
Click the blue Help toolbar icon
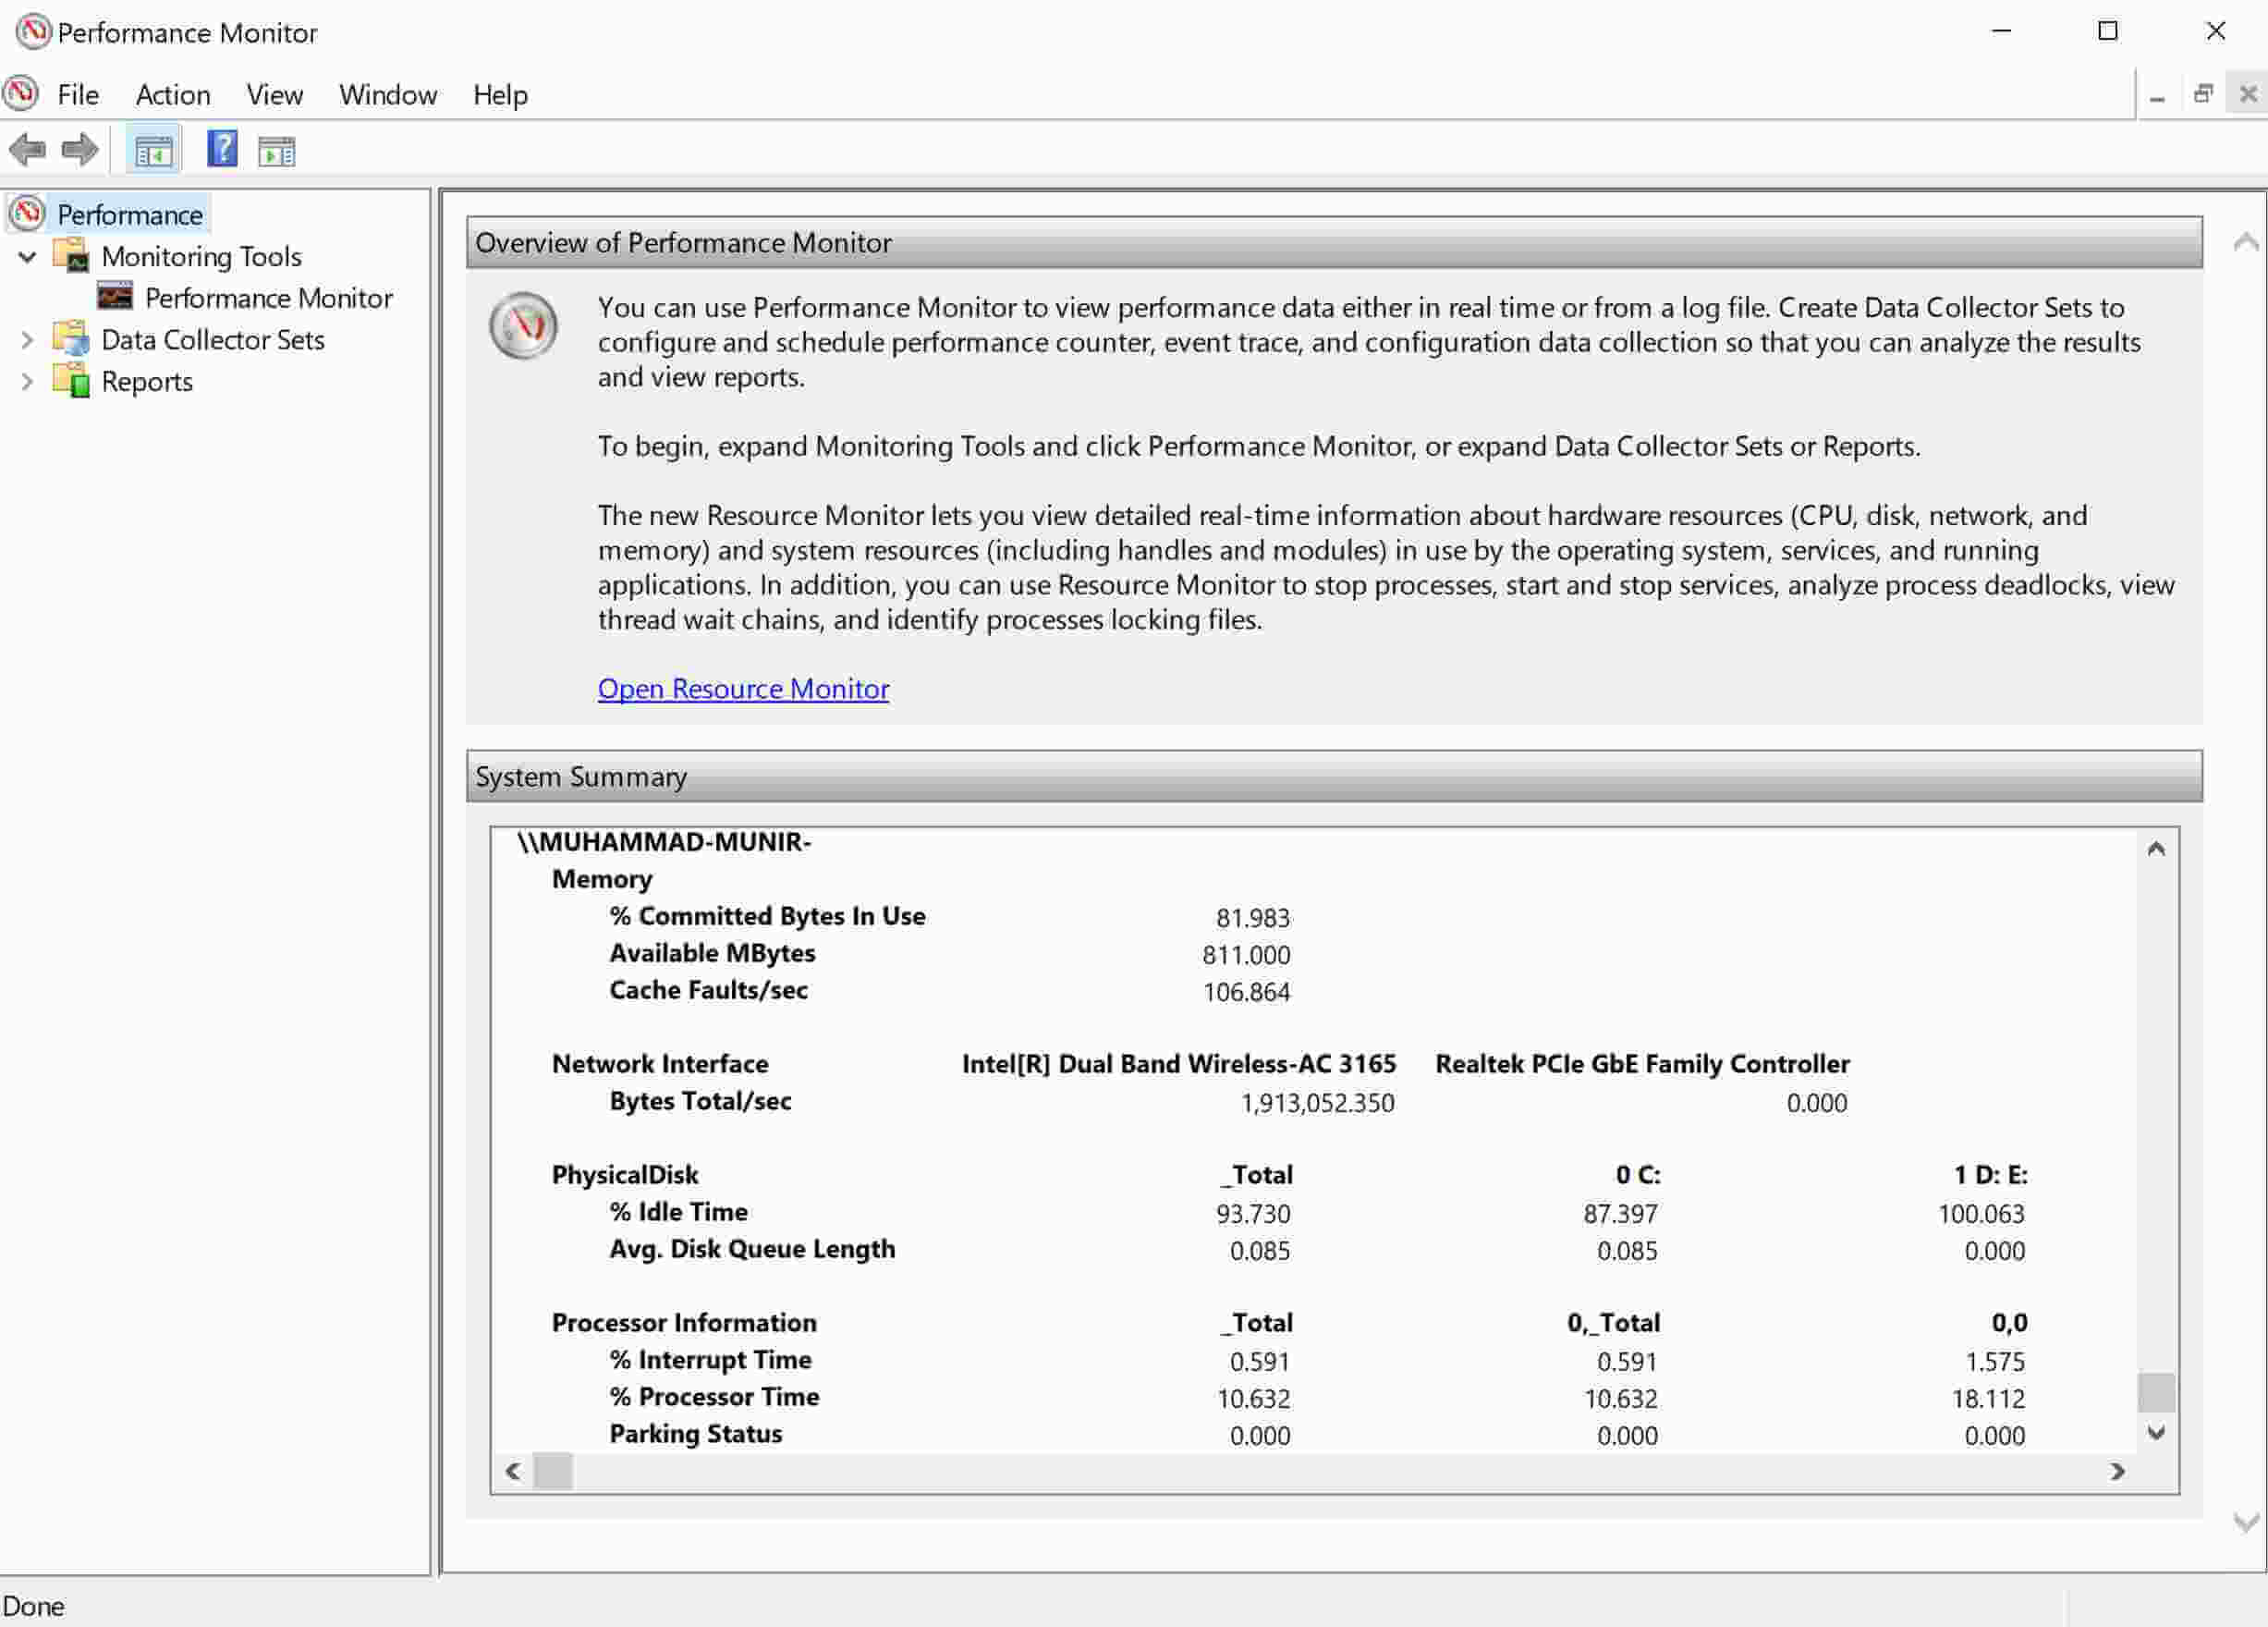click(x=221, y=150)
